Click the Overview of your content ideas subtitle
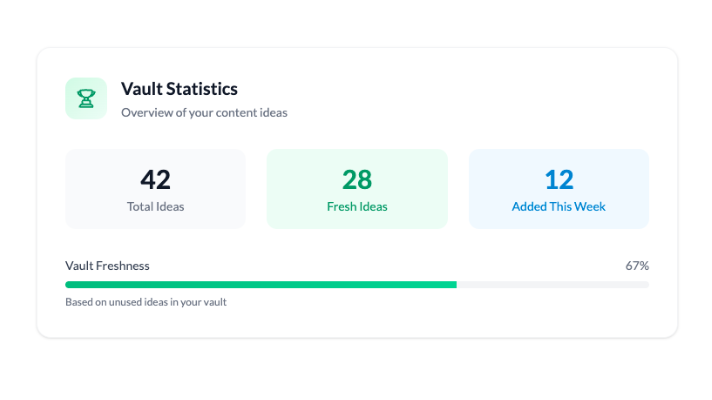The height and width of the screenshot is (400, 712). [x=204, y=113]
